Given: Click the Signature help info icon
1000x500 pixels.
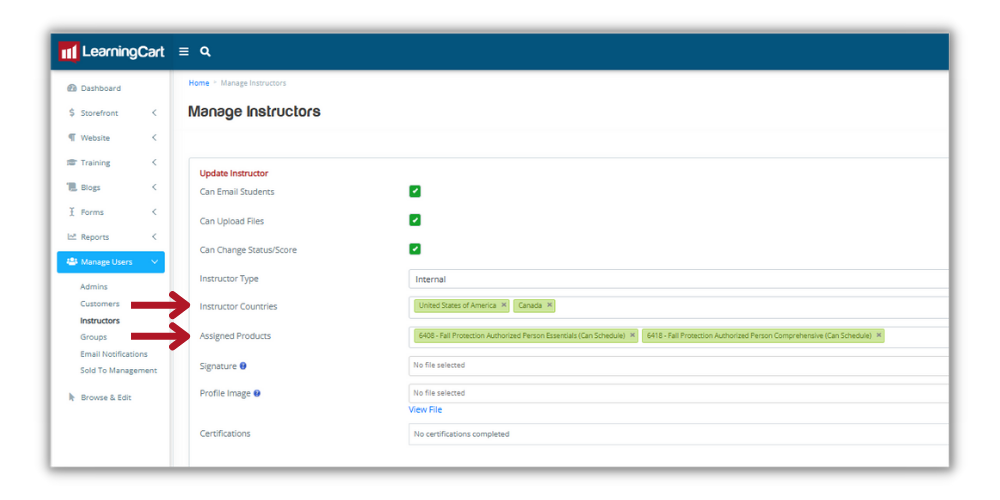Looking at the screenshot, I should point(243,366).
